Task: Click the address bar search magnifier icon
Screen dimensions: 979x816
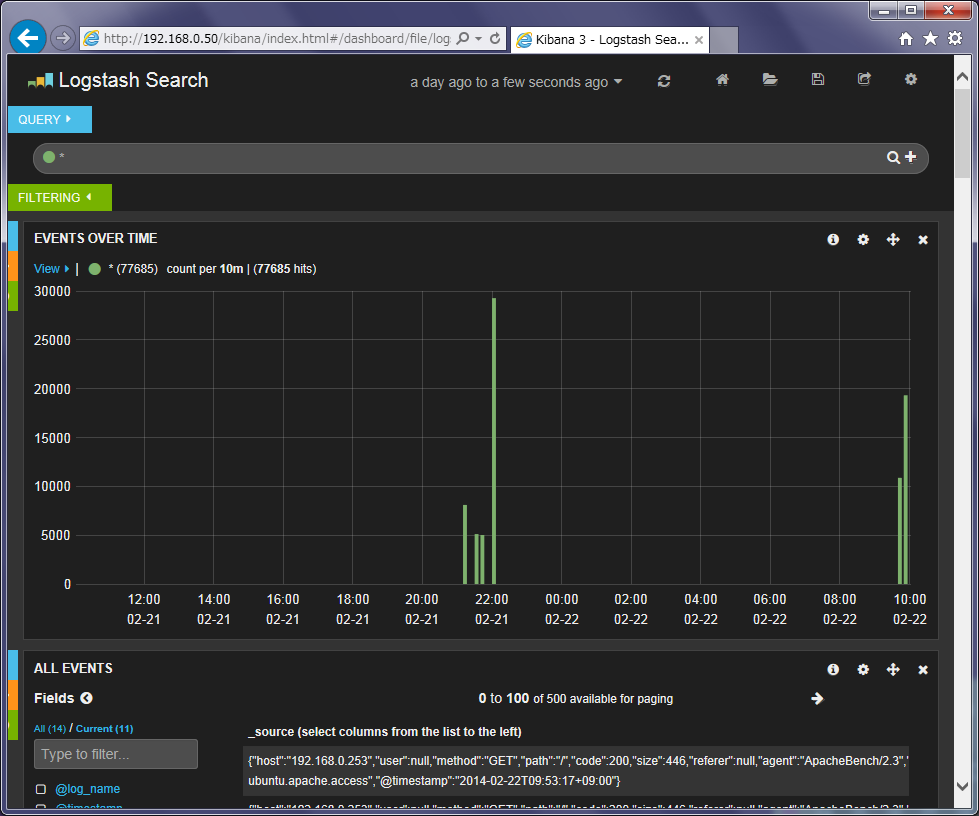Action: pyautogui.click(x=463, y=39)
